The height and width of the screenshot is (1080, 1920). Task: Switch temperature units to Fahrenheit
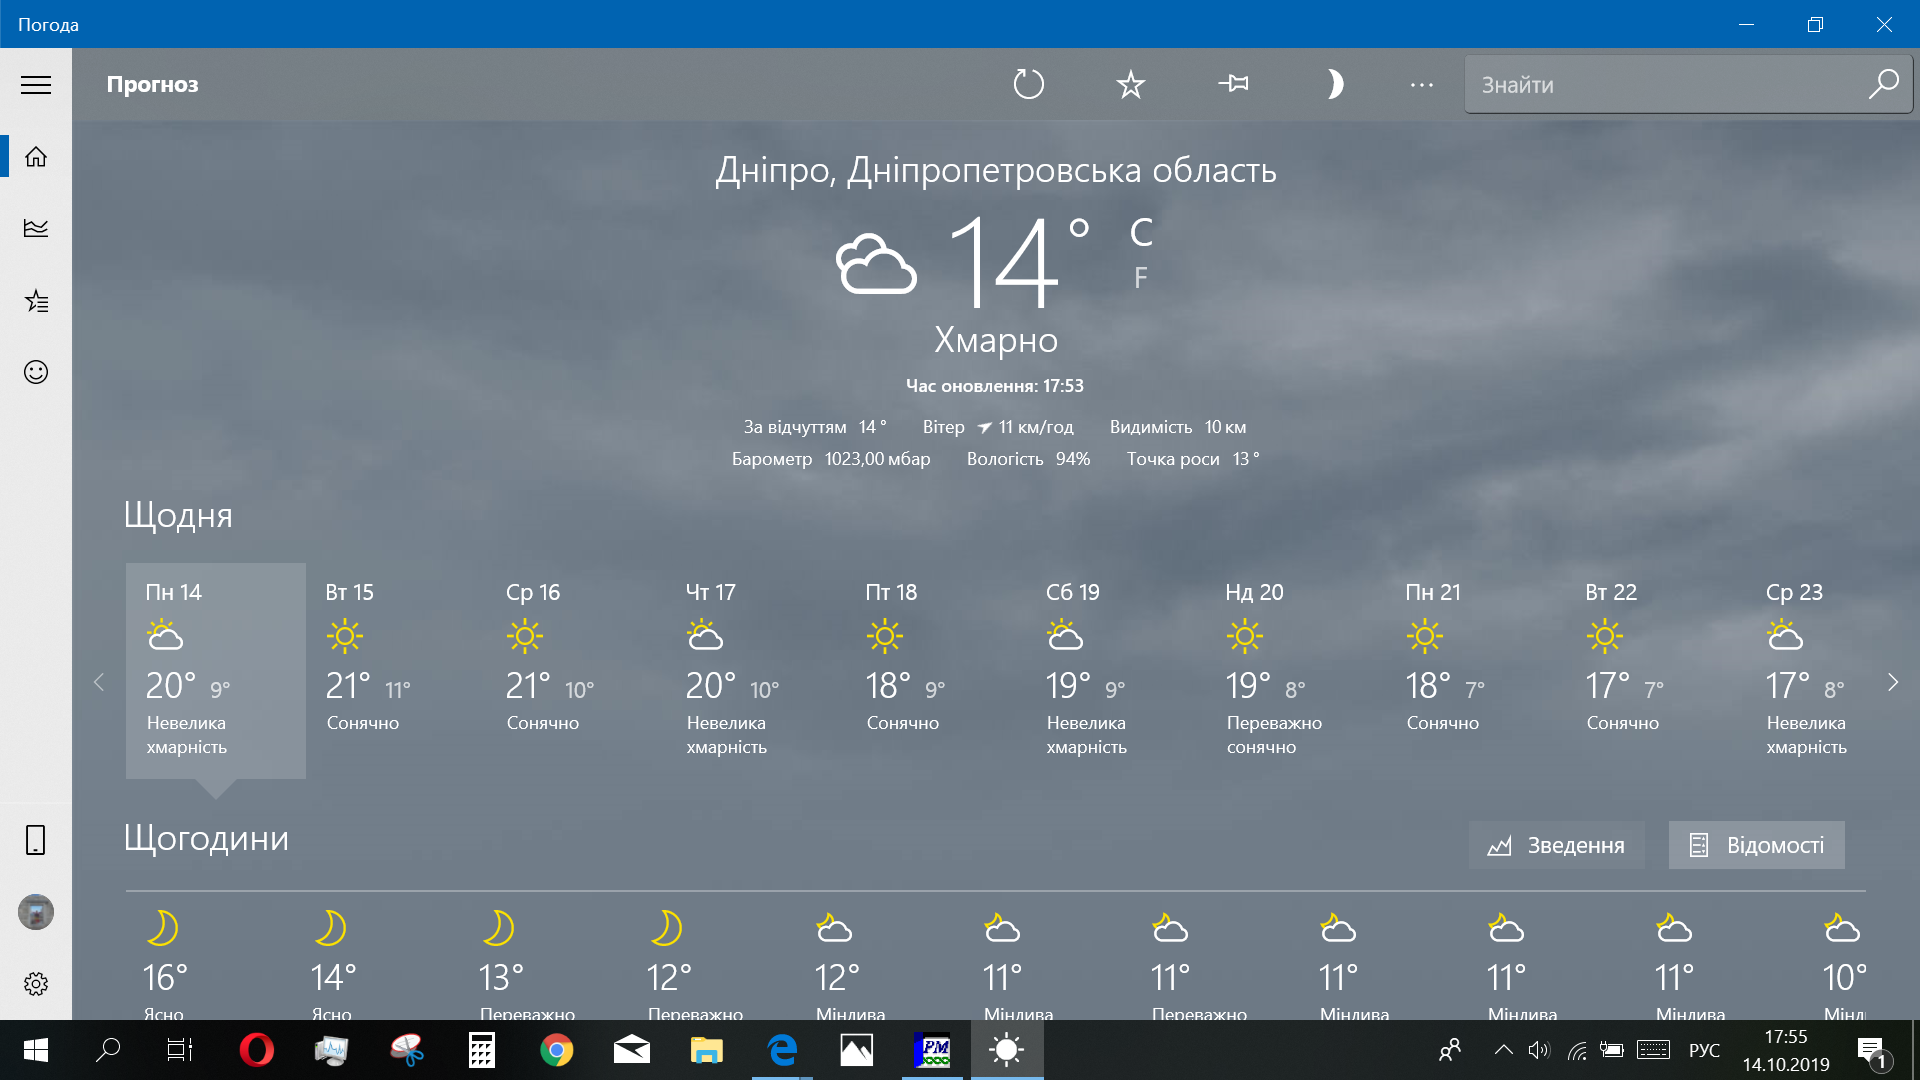click(1140, 278)
